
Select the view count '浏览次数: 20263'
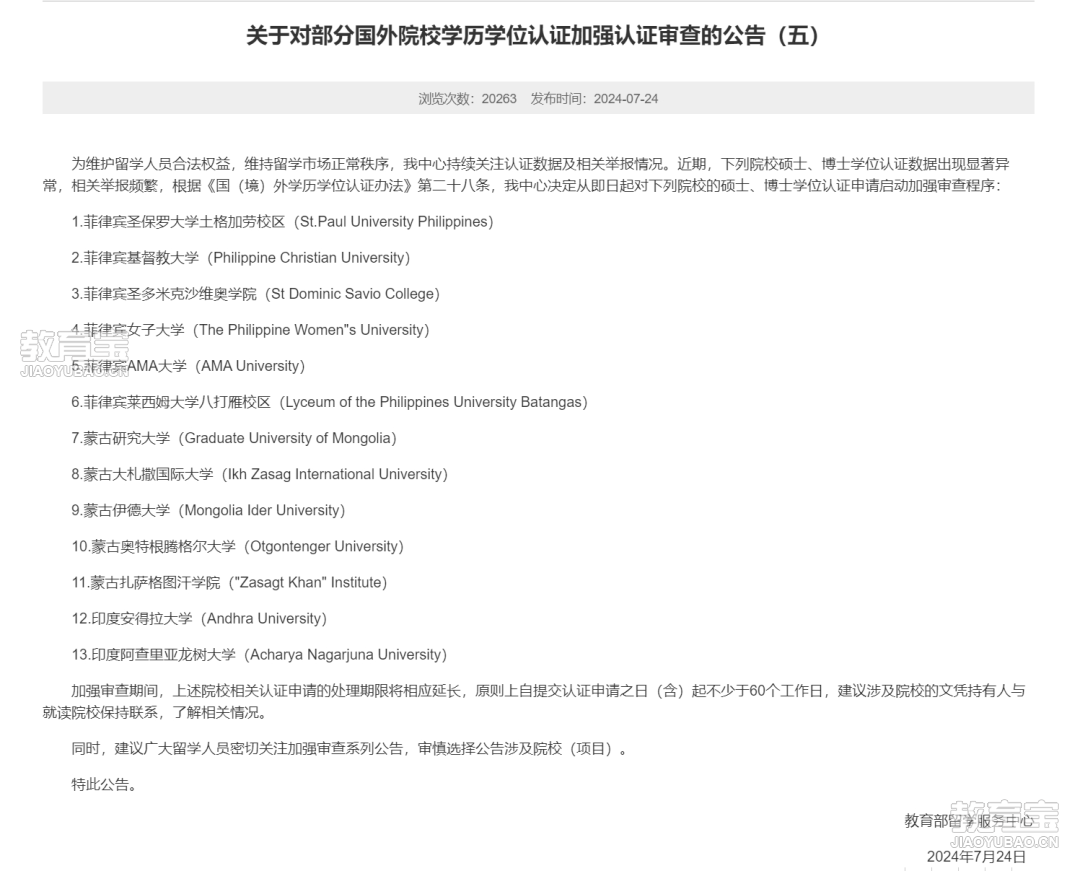pos(467,98)
